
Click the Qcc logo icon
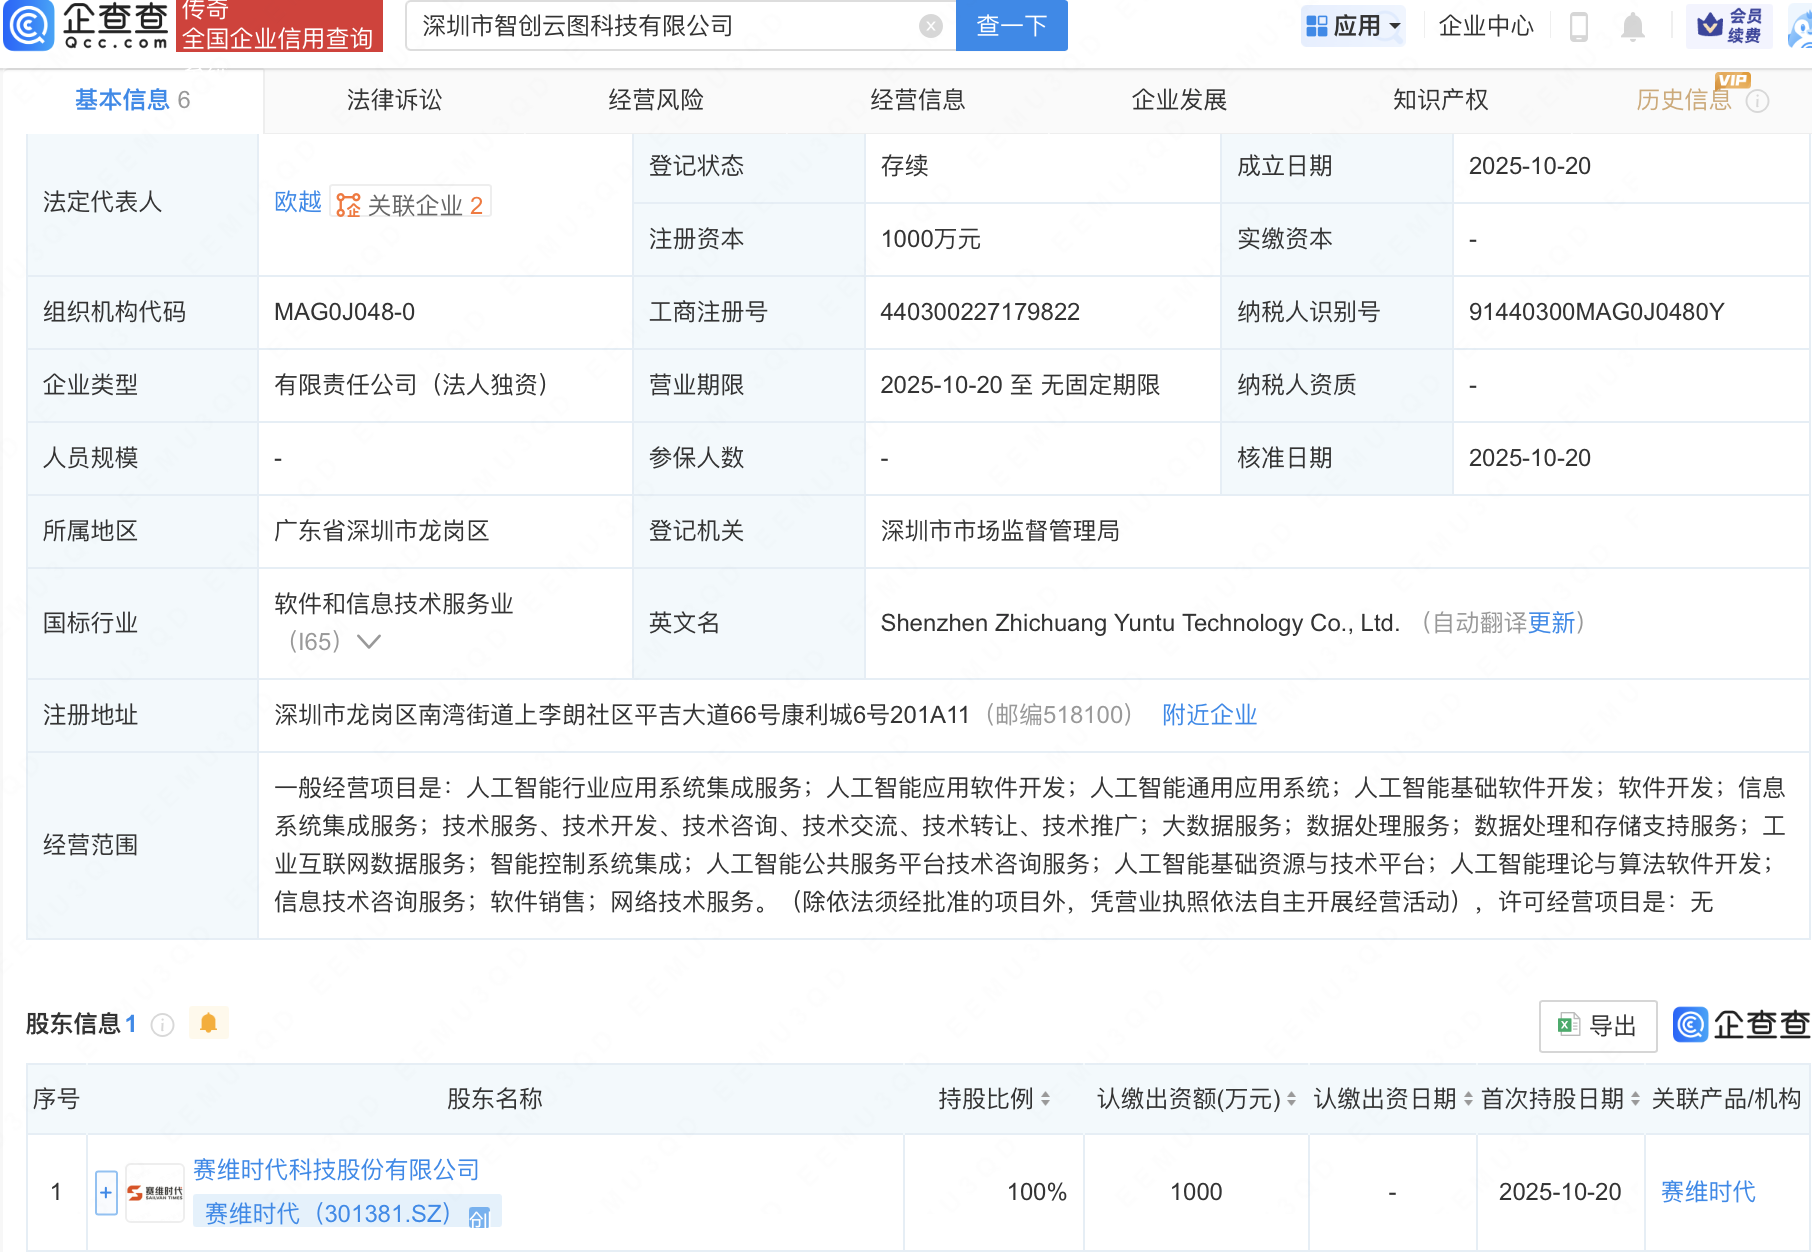(x=30, y=25)
